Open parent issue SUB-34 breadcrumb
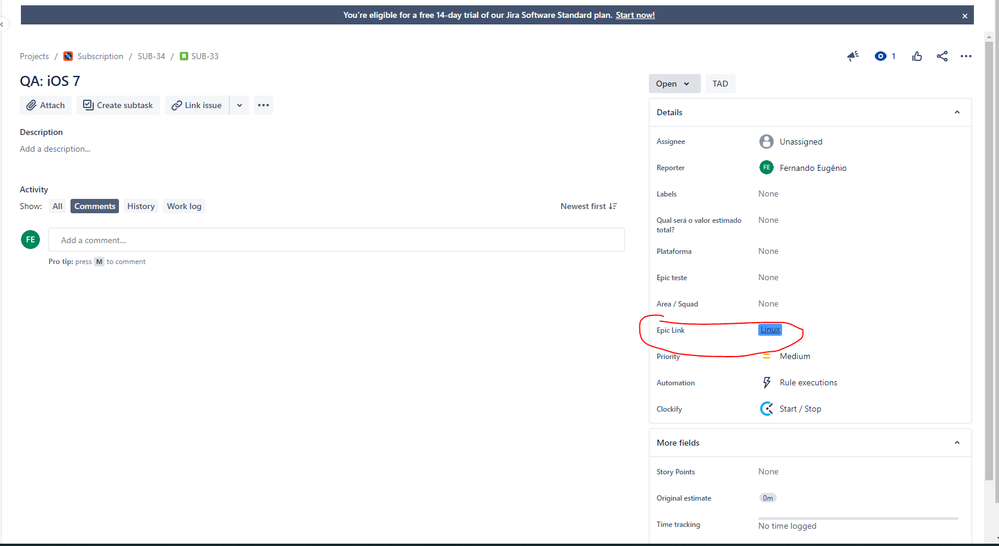Viewport: 999px width, 546px height. click(151, 56)
